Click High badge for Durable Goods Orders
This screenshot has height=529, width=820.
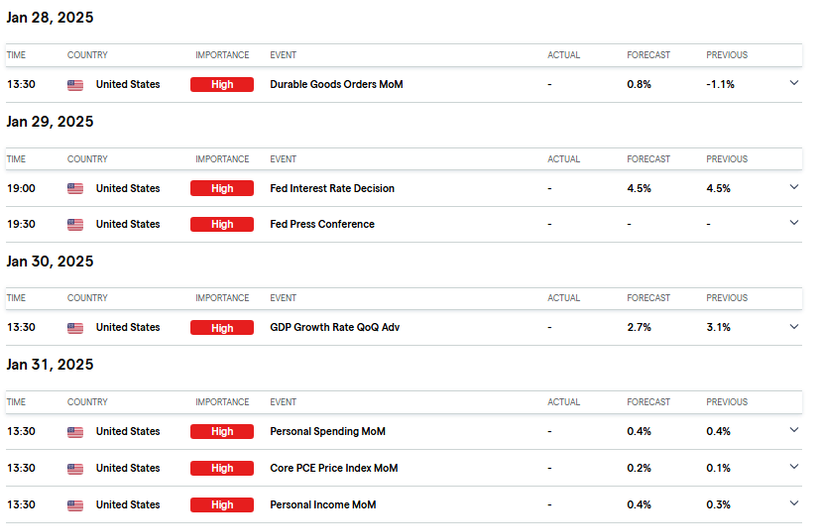click(x=222, y=85)
